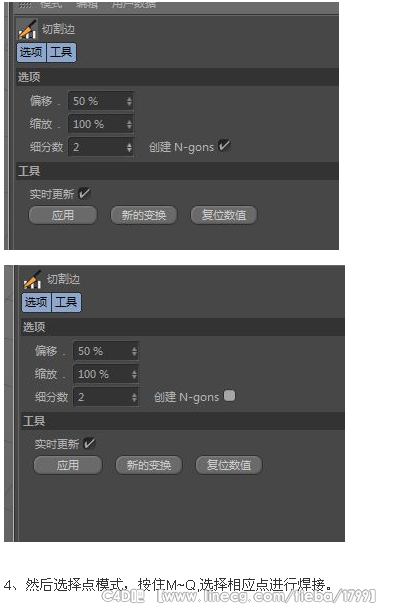Click the 缩放 100 % field in lower panel
Image resolution: width=402 pixels, height=613 pixels.
[106, 374]
